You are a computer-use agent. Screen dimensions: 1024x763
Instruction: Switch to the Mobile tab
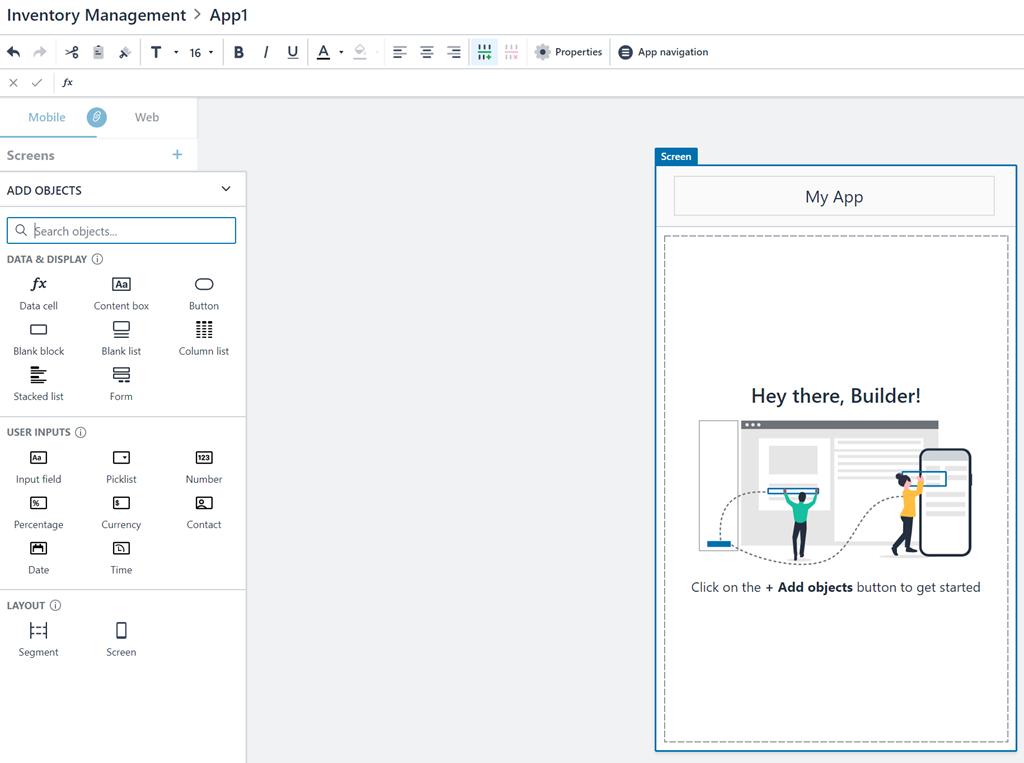tap(47, 117)
